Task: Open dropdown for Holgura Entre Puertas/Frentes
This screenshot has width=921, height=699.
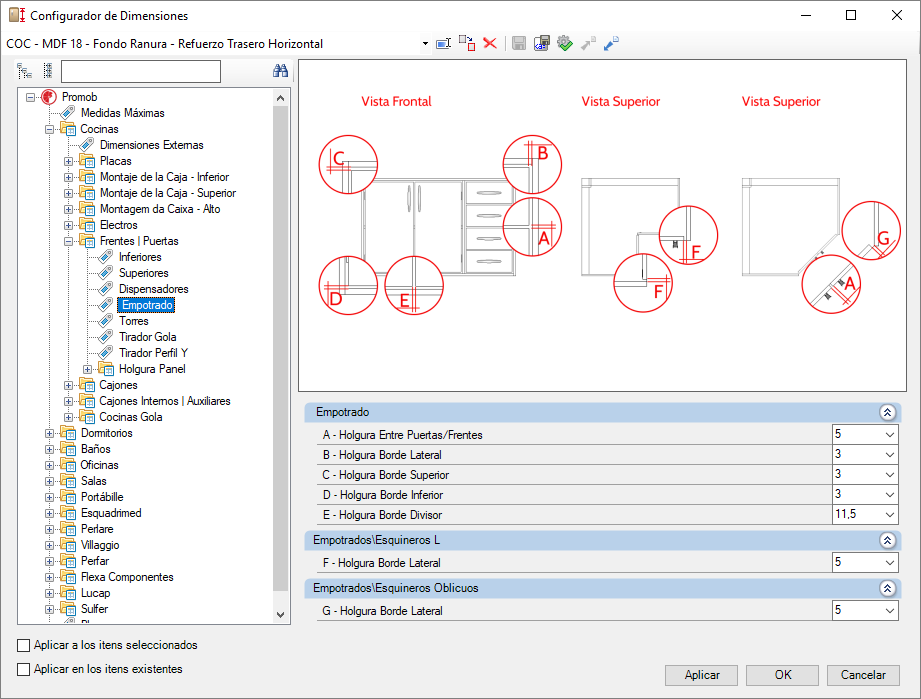Action: click(889, 435)
